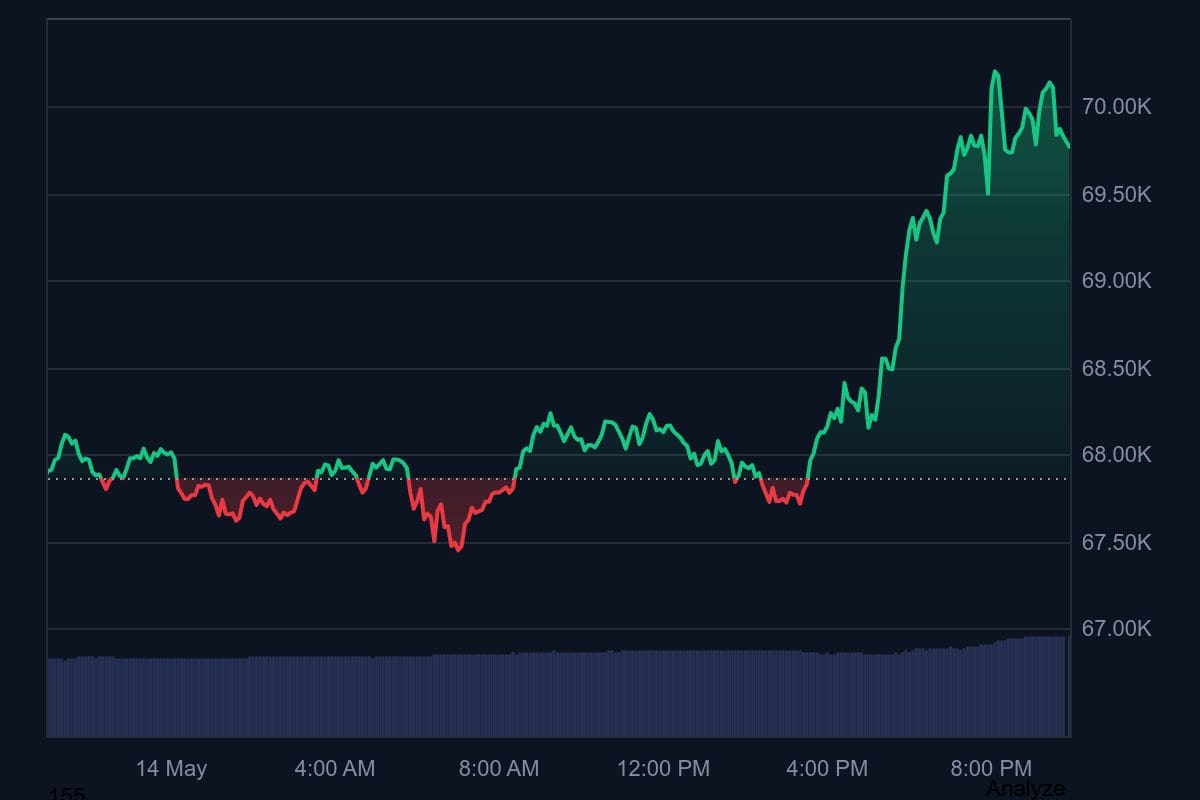
Task: Click the 8:00 PM time label
Action: coord(991,769)
